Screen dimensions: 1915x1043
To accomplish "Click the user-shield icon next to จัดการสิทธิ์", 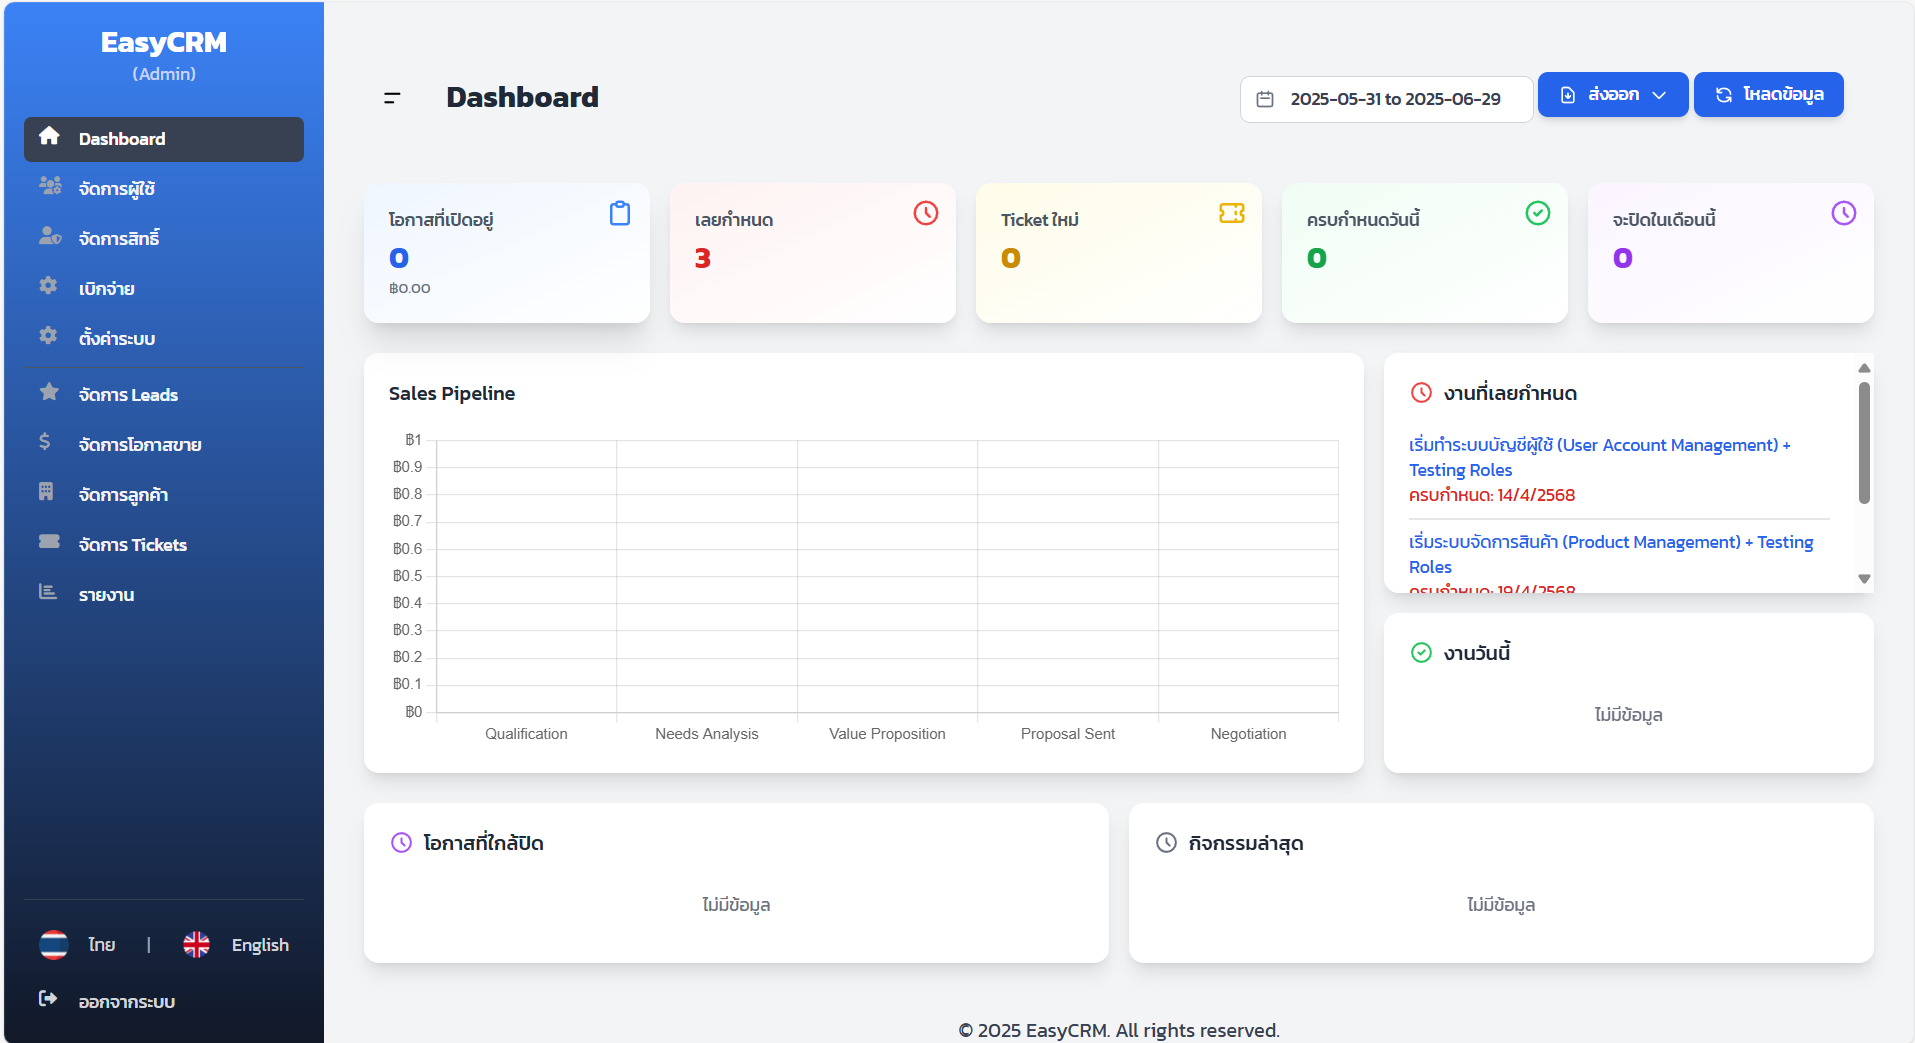I will point(50,235).
